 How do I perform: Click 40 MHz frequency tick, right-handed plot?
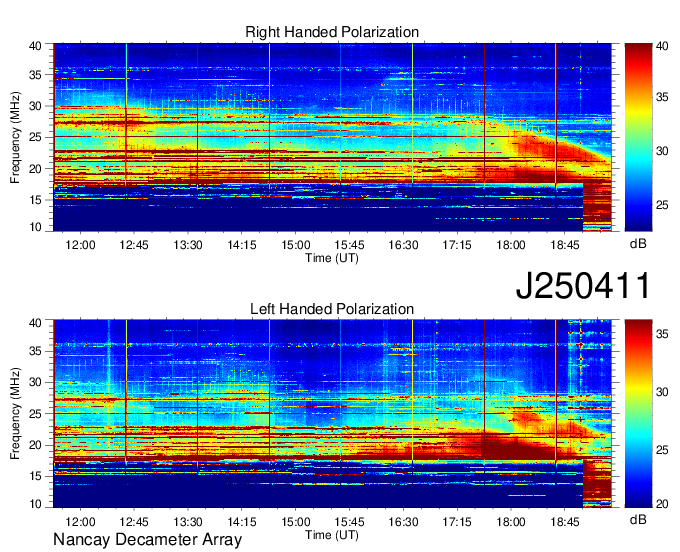coord(35,46)
